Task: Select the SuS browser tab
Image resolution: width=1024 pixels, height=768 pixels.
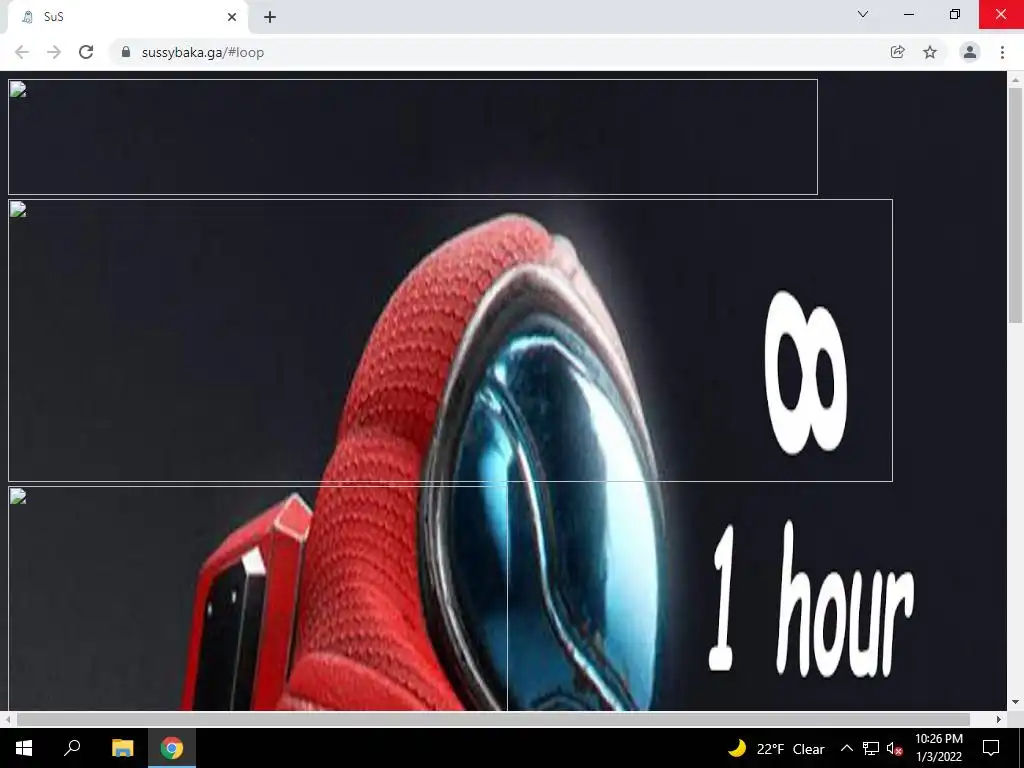Action: pyautogui.click(x=128, y=17)
